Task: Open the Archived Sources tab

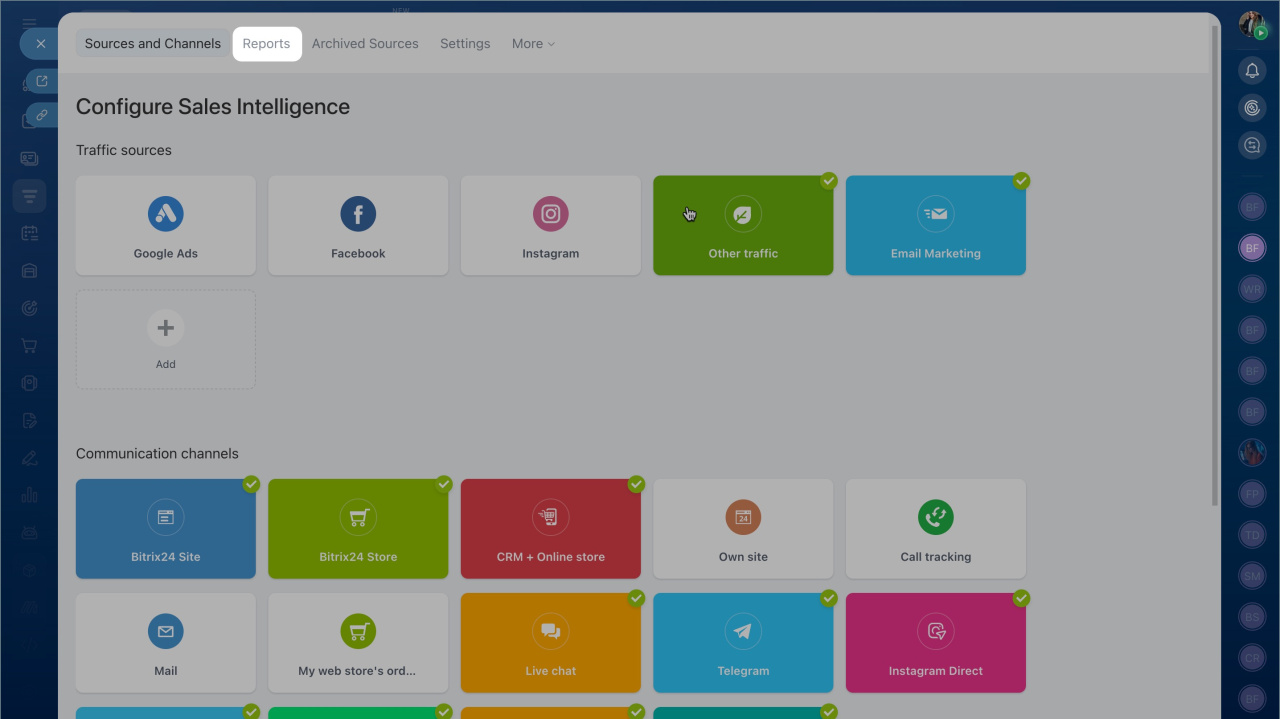Action: pos(365,44)
